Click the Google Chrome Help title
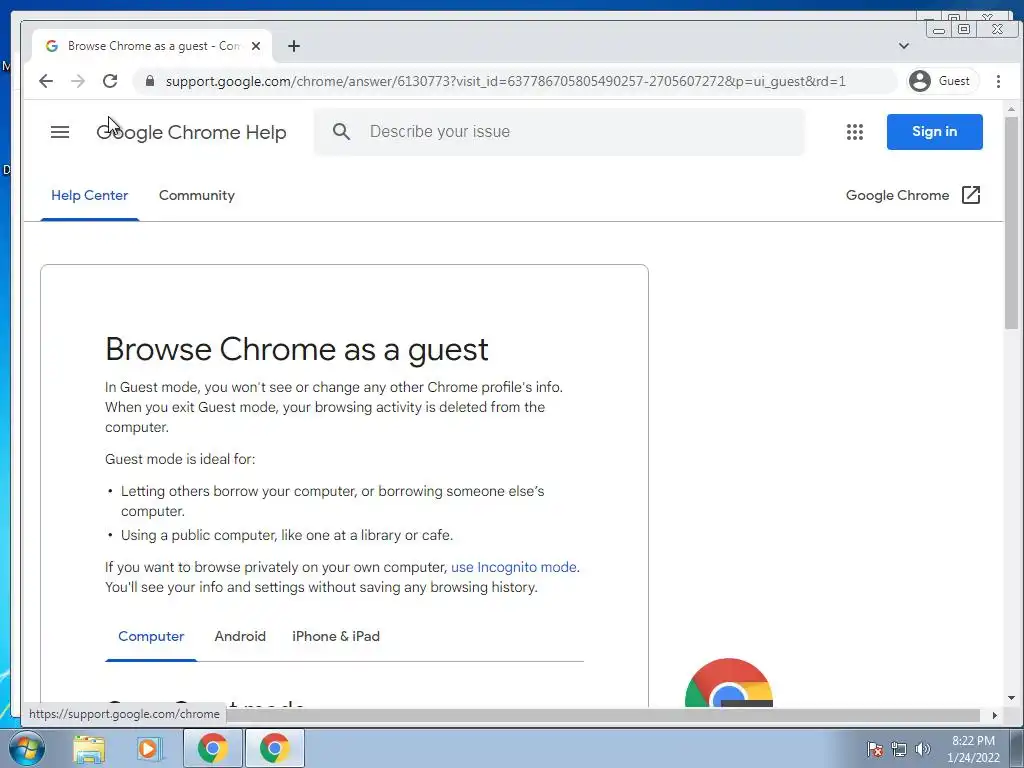This screenshot has width=1024, height=768. (x=191, y=132)
